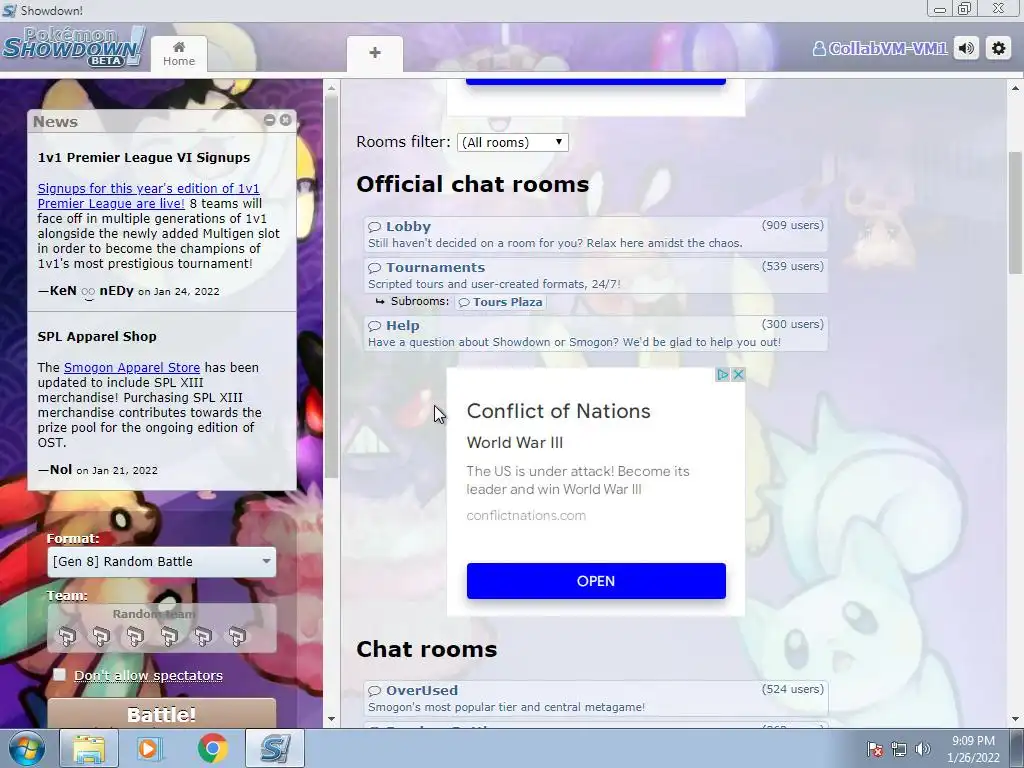The height and width of the screenshot is (768, 1024).
Task: Click the Chat rooms heading
Action: pos(426,649)
